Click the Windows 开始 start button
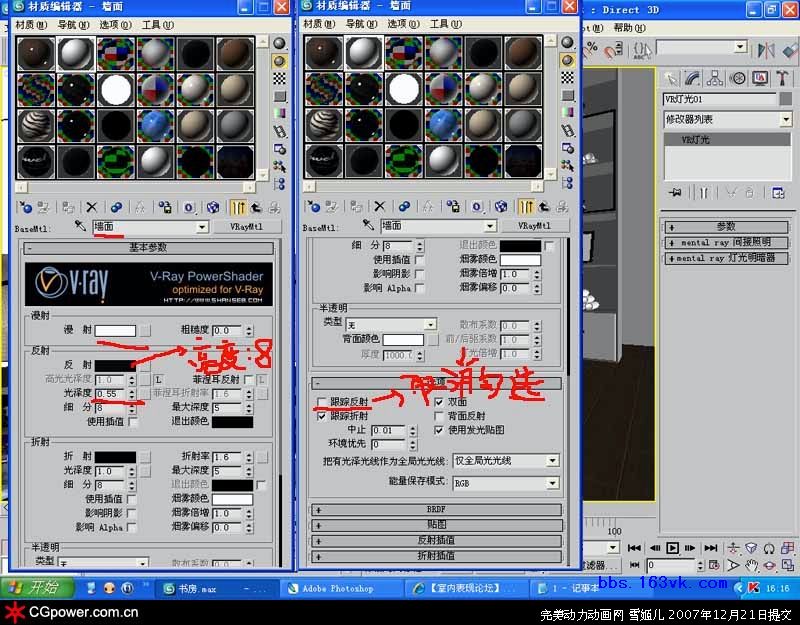 (37, 588)
